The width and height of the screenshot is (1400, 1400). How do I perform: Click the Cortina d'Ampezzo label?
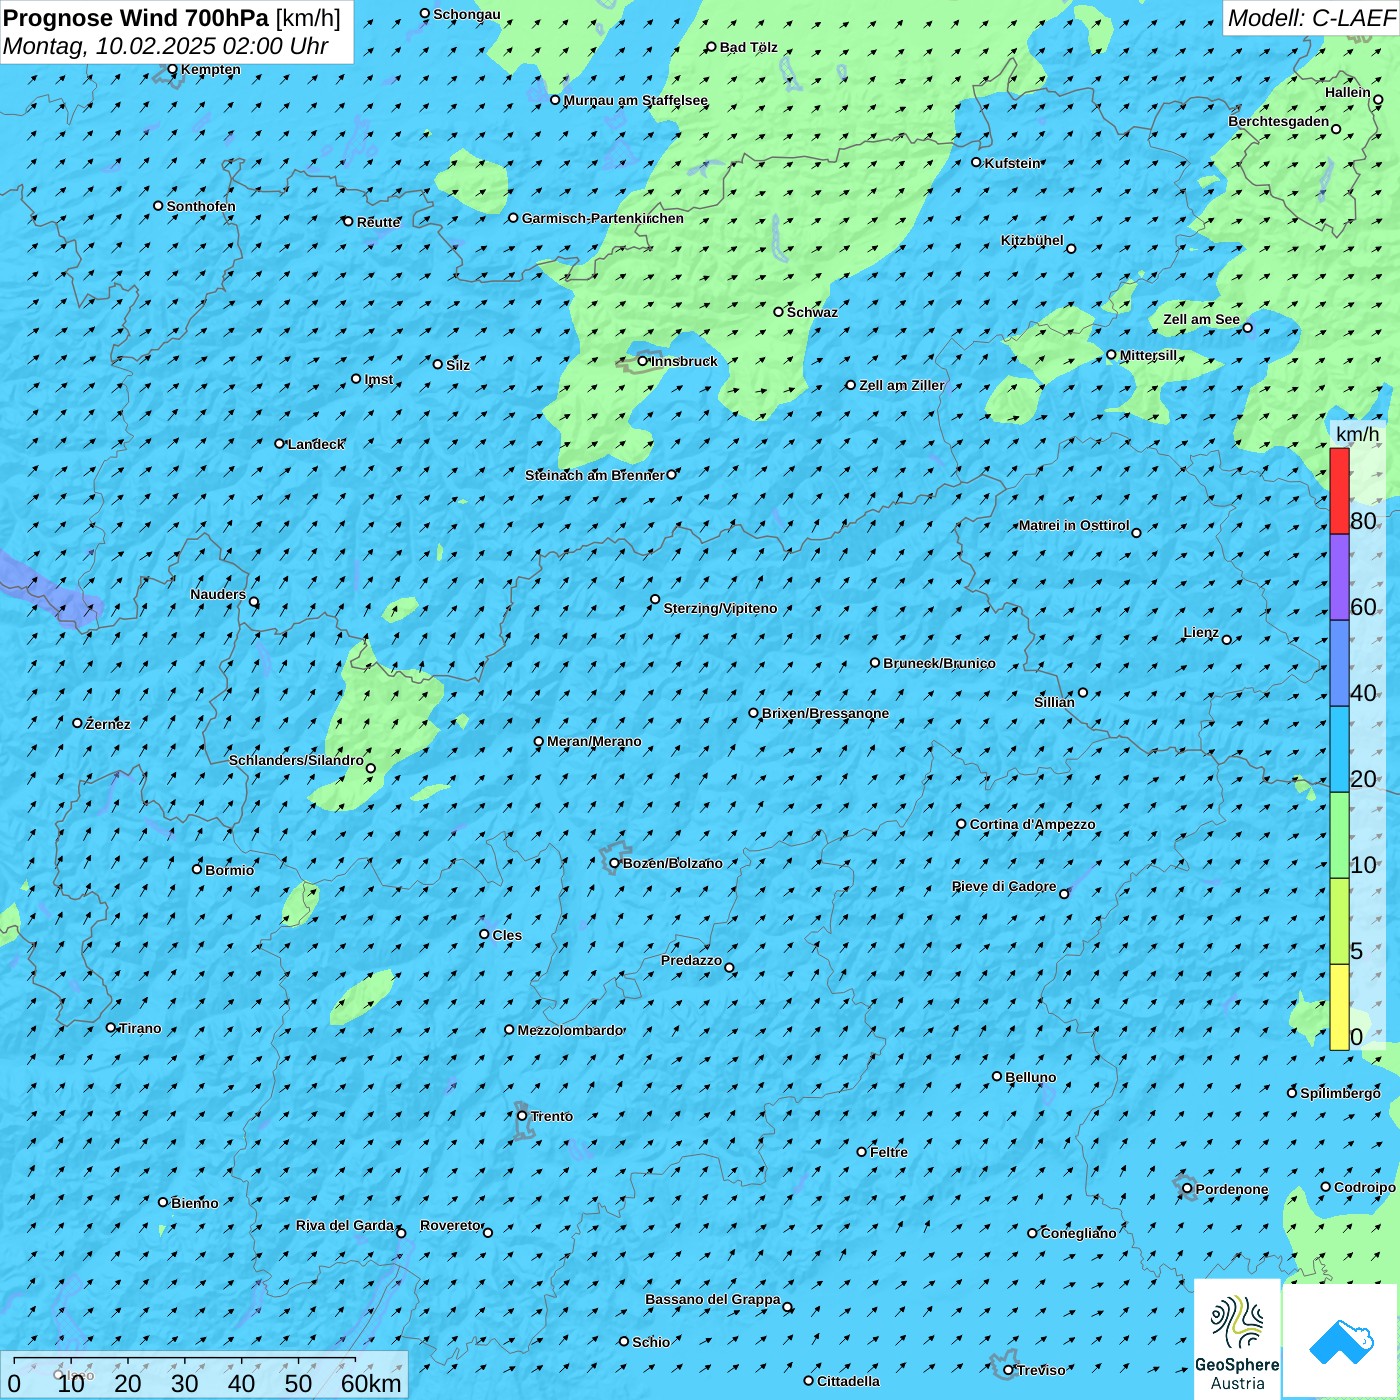(x=1032, y=824)
